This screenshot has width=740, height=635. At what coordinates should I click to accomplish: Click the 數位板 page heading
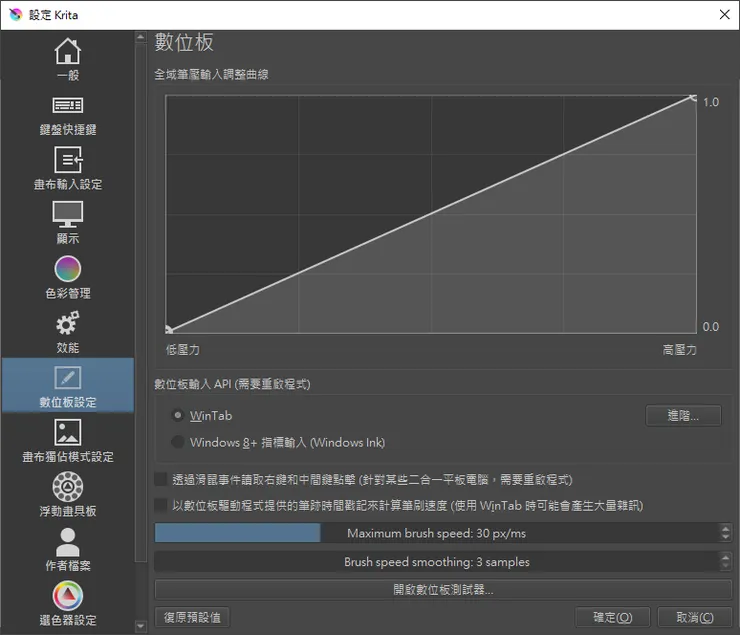point(184,42)
